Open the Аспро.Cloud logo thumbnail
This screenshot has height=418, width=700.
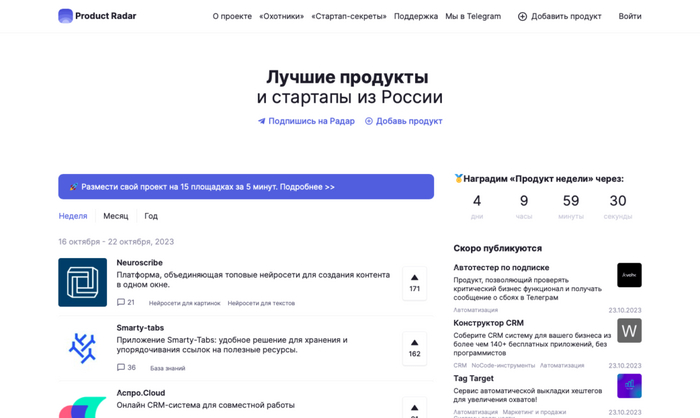(83, 407)
